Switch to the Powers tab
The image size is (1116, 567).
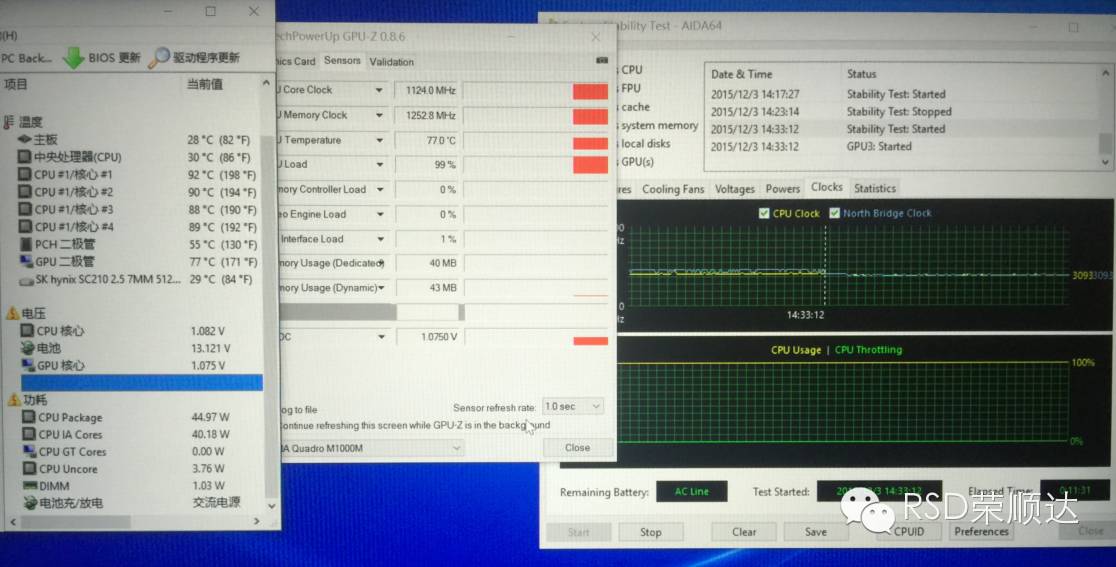pos(783,189)
